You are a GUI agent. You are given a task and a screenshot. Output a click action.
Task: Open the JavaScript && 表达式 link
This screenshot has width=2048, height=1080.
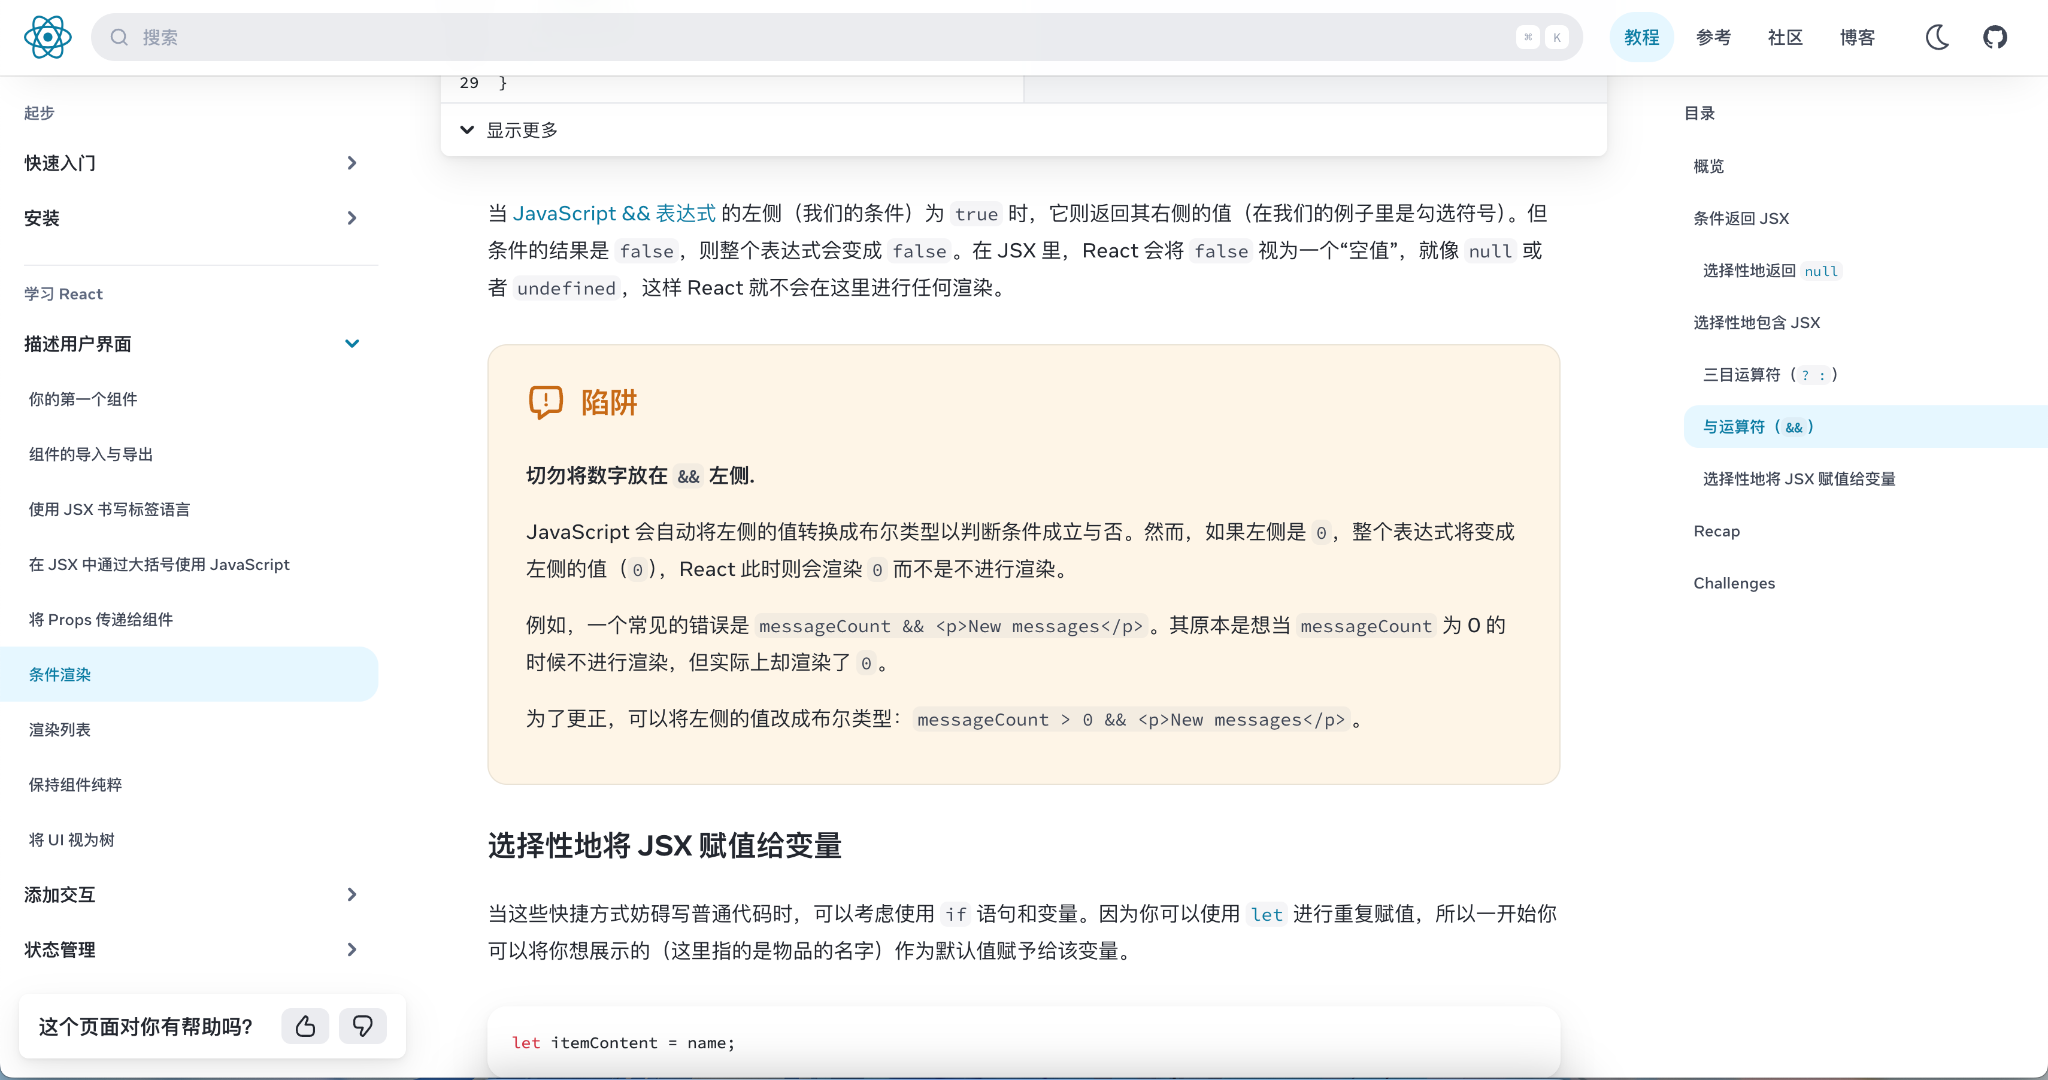coord(614,213)
